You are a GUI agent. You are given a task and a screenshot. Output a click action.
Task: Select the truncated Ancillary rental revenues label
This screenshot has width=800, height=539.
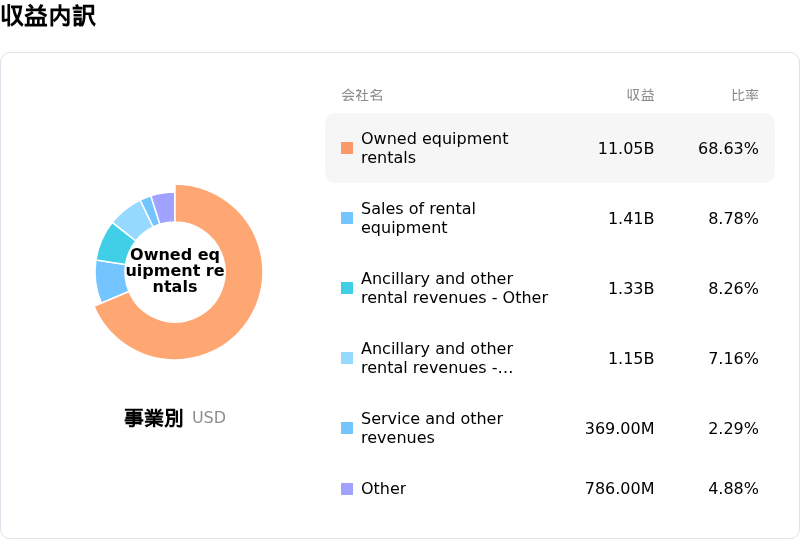pyautogui.click(x=437, y=358)
